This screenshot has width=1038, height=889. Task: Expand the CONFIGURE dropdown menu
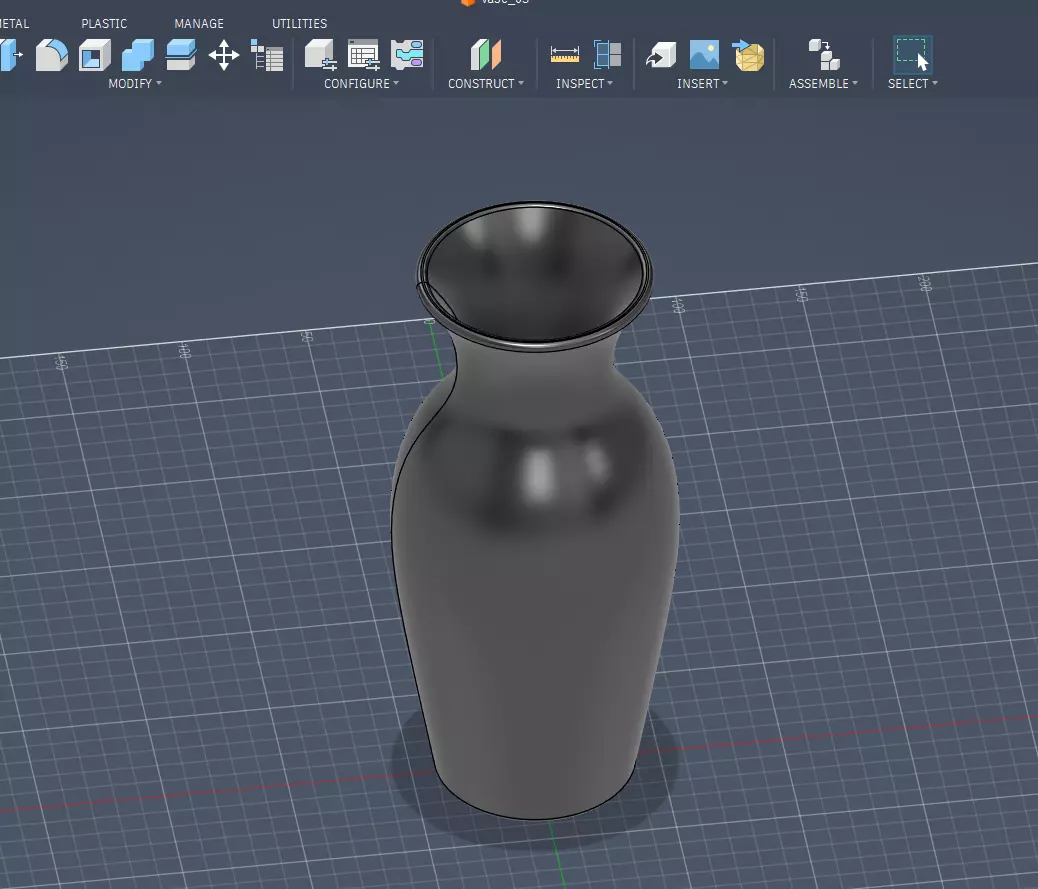361,83
